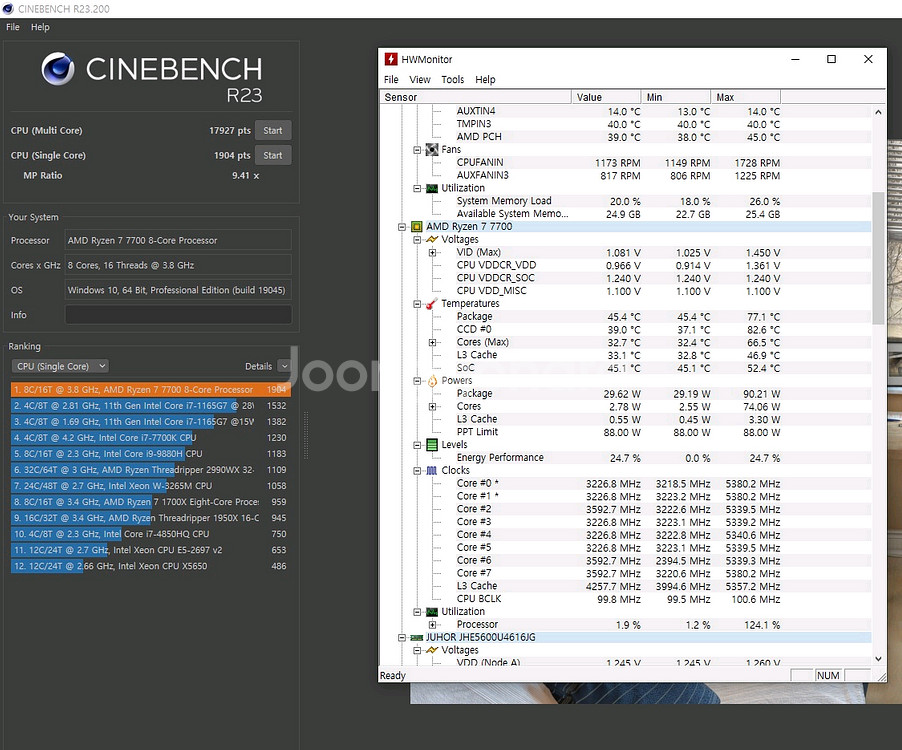Collapse the Powers node
Screen dimensions: 902x750
(417, 381)
